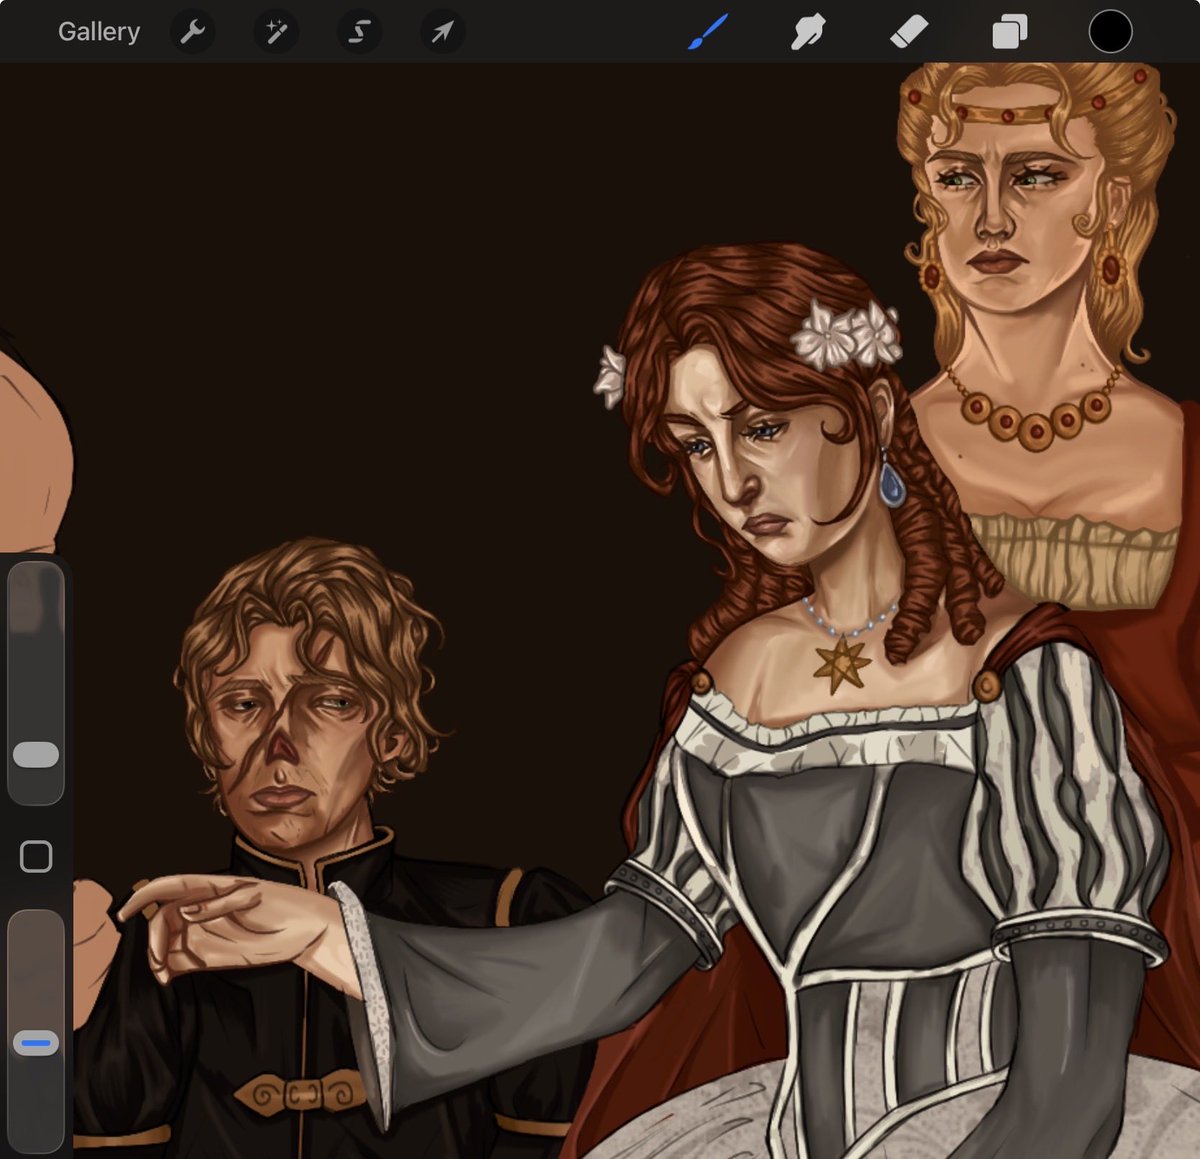Open the Actions wrench menu

(x=193, y=32)
